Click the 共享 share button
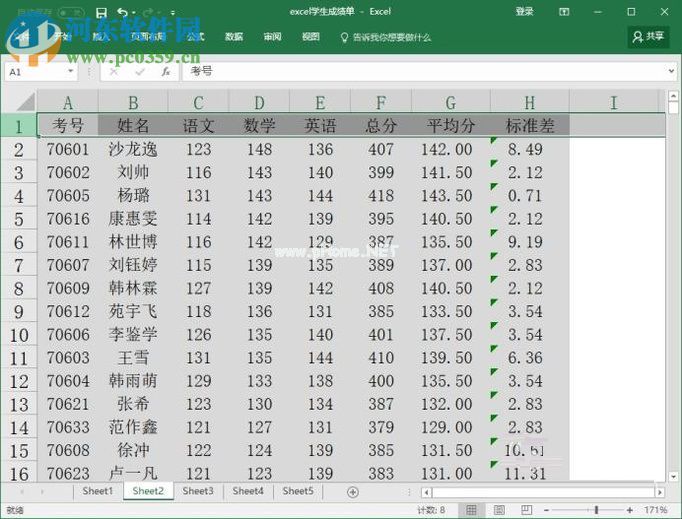Viewport: 682px width, 519px height. coord(649,37)
